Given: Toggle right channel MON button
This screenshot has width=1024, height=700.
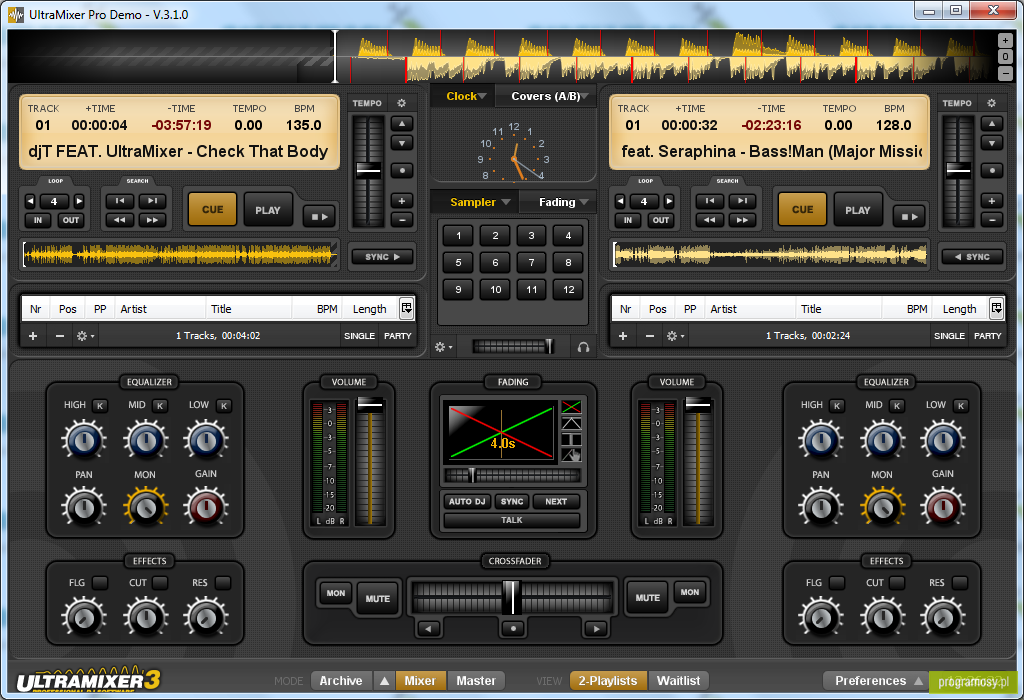Looking at the screenshot, I should tap(690, 592).
